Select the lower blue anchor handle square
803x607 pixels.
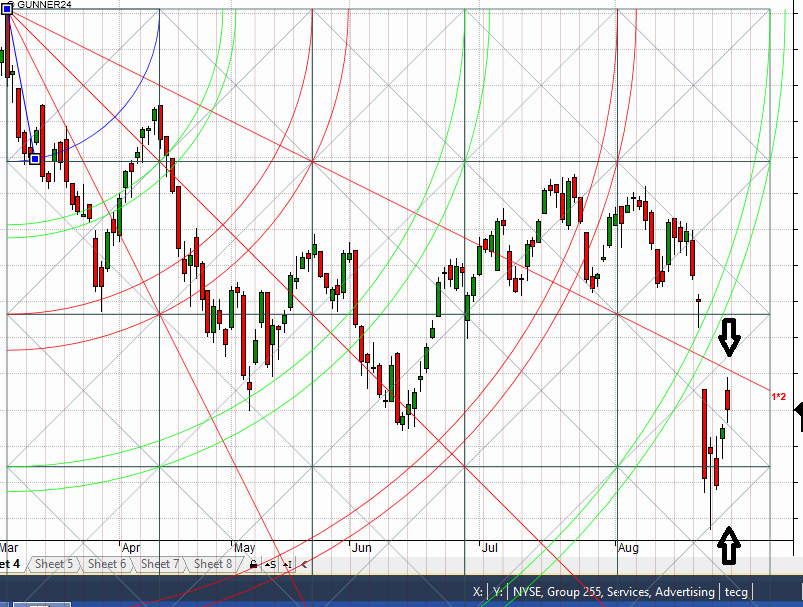point(35,158)
